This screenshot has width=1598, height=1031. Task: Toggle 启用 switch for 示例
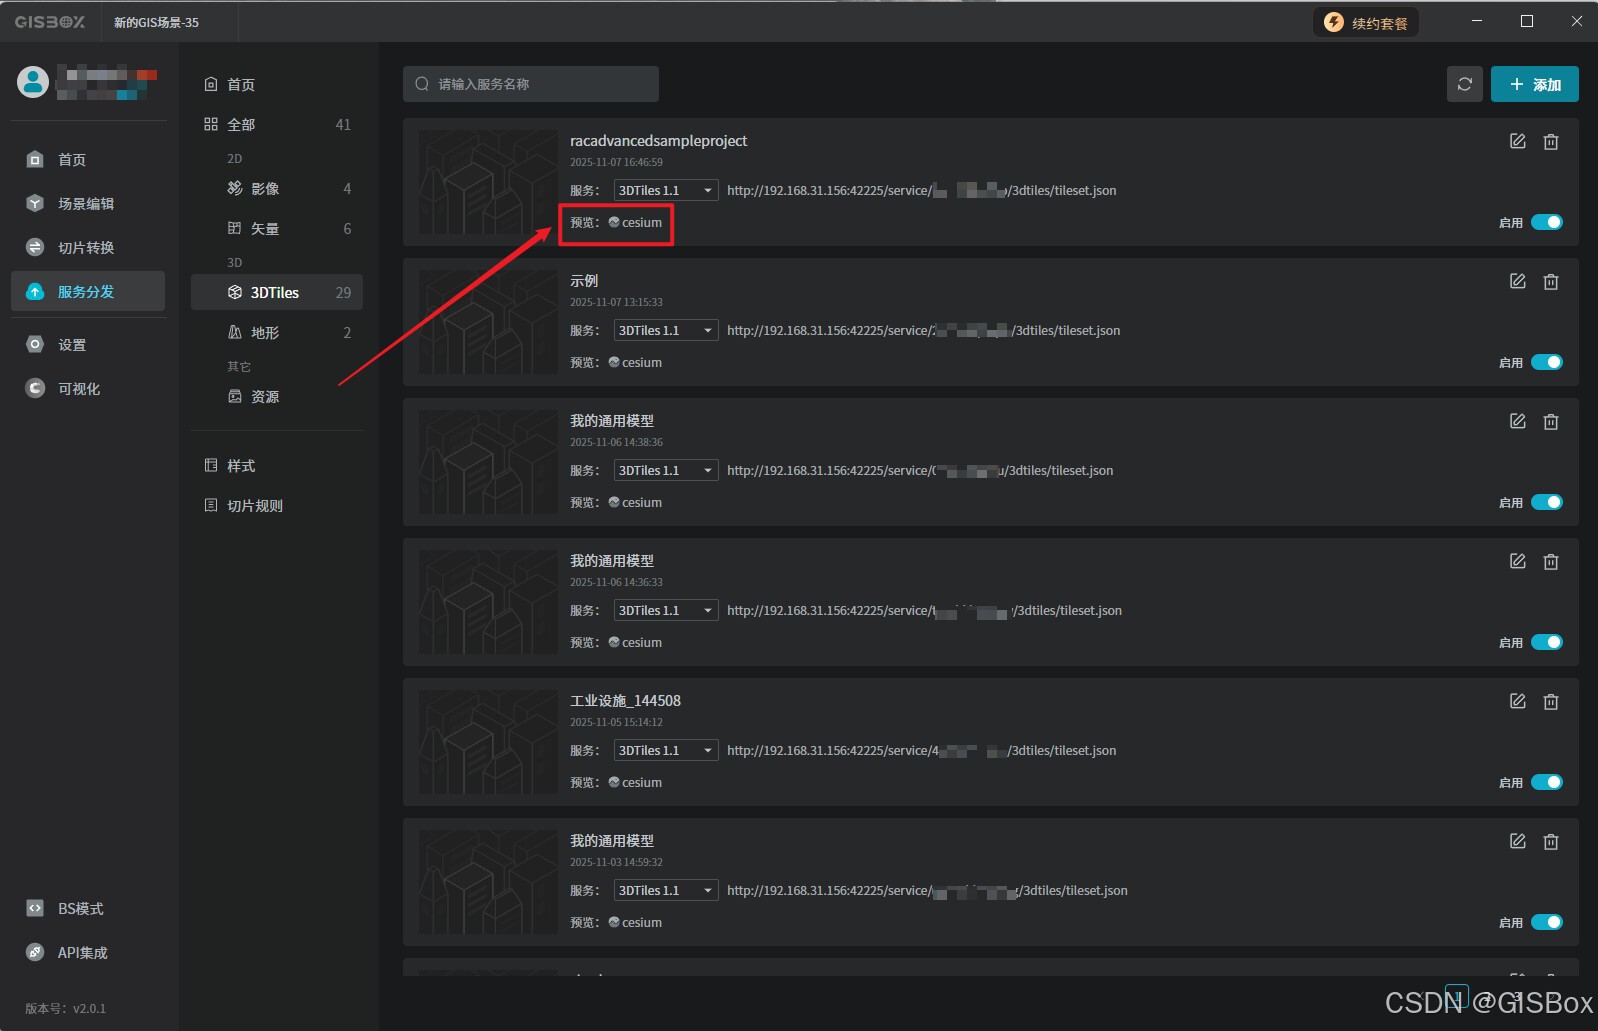click(x=1547, y=362)
